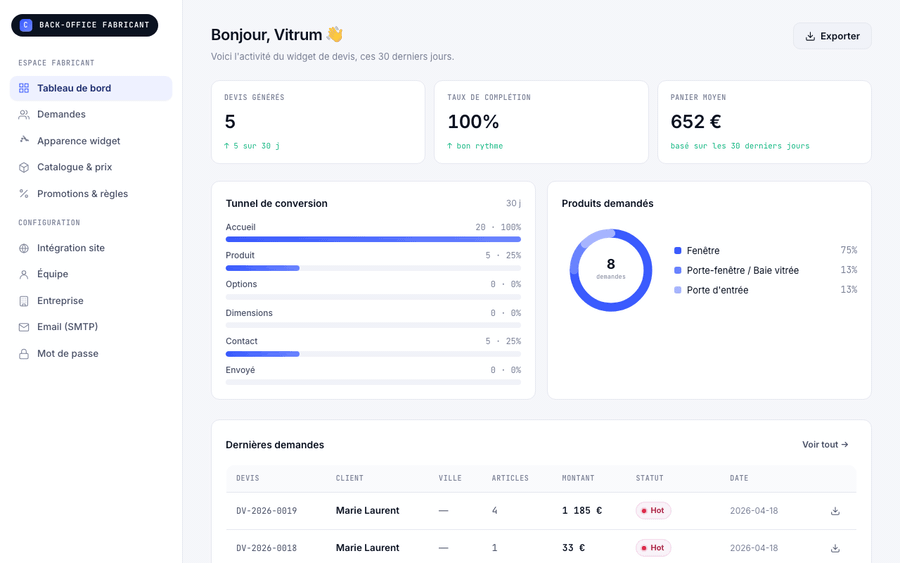Screen dimensions: 900x563
Task: Click the Fenêtre blue legend swatch
Action: pyautogui.click(x=677, y=251)
